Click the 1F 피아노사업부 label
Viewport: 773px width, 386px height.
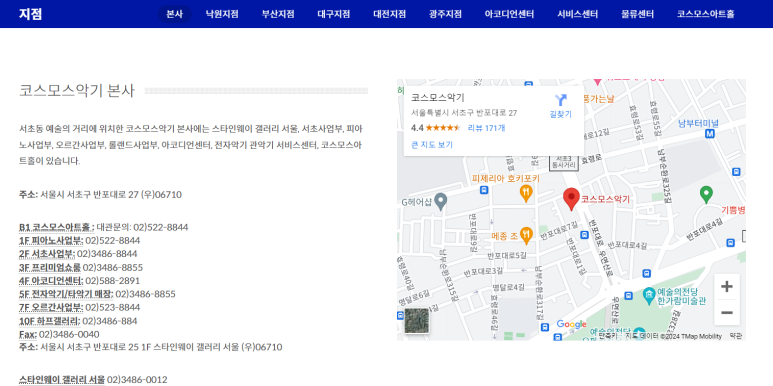[51, 241]
